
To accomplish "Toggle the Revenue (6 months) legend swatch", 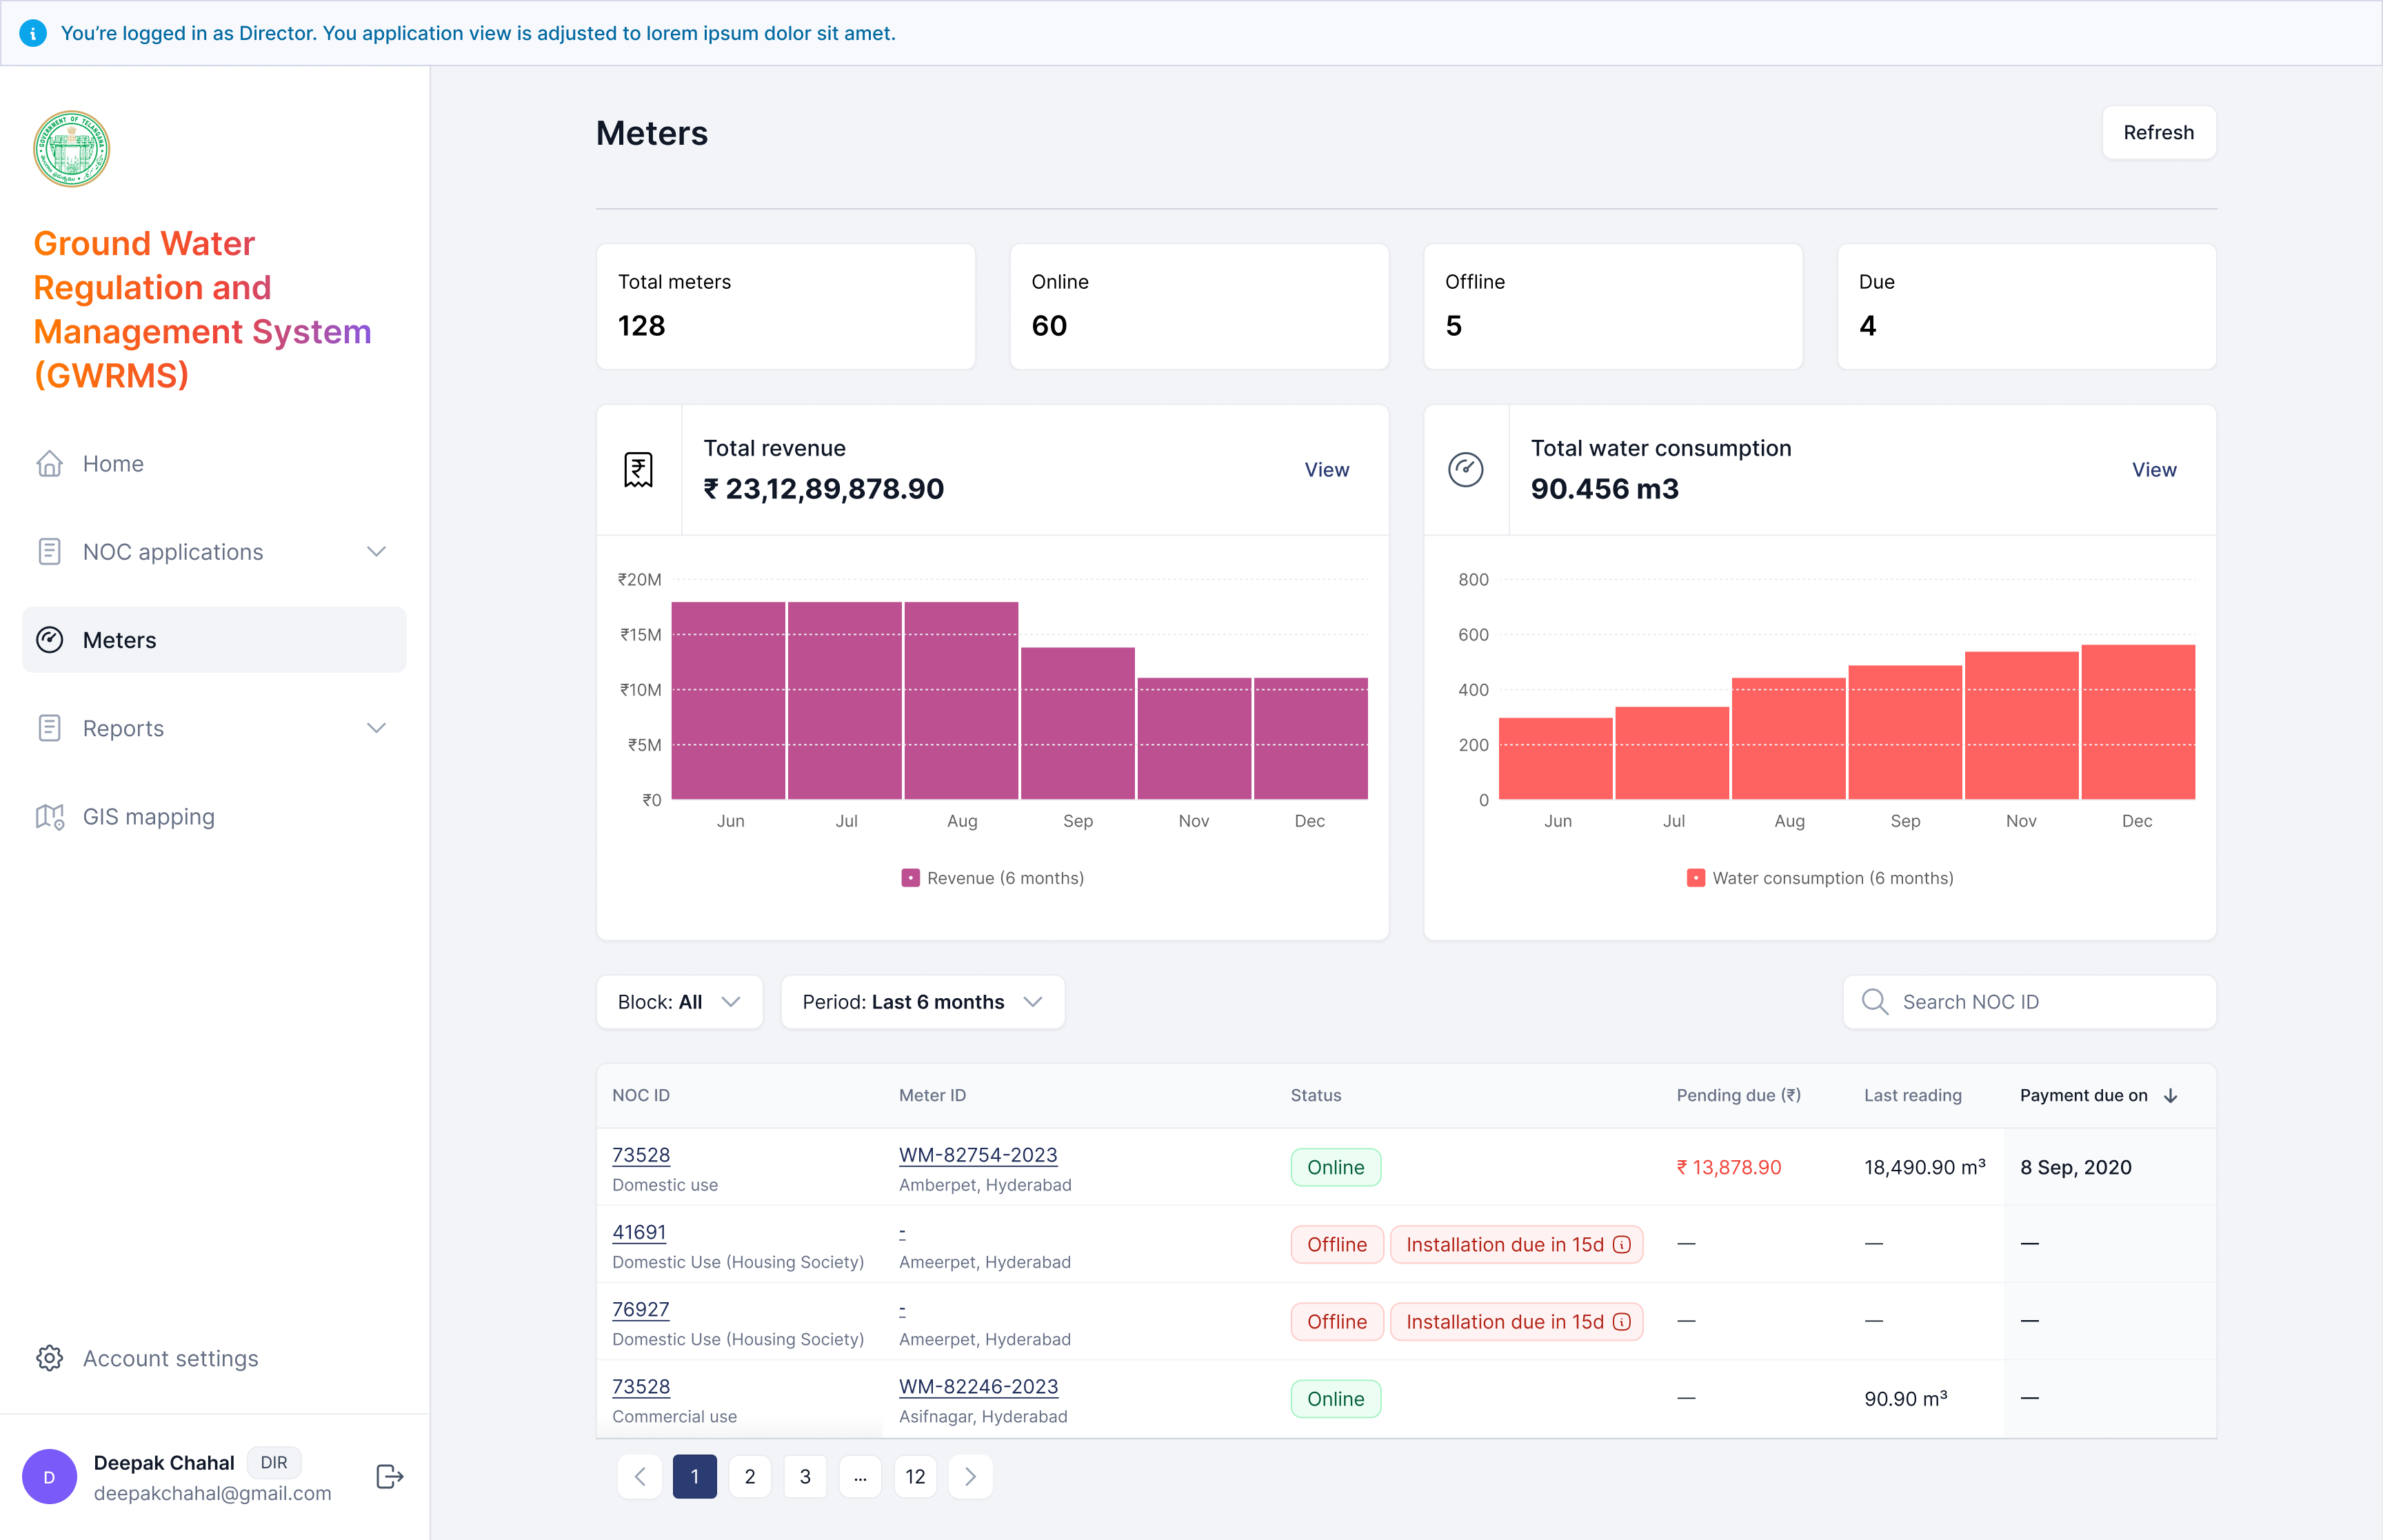I will (x=910, y=878).
